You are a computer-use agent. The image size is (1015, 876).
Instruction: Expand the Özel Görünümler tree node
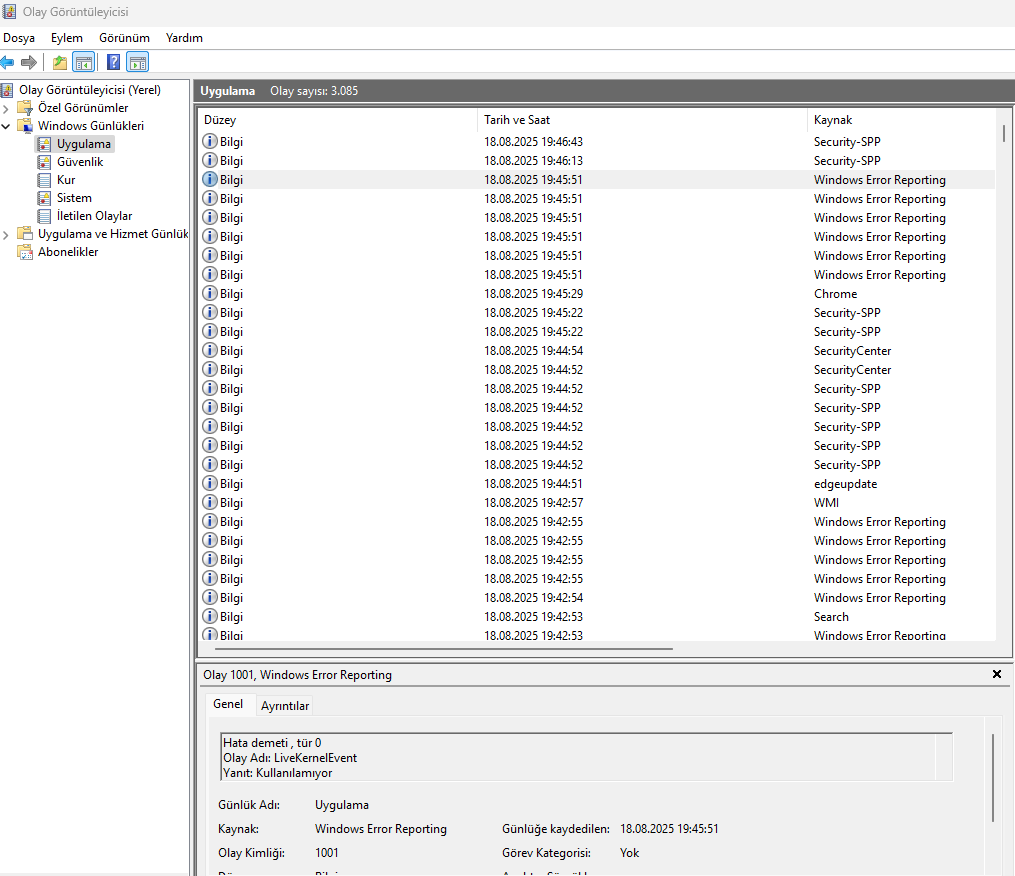6,108
